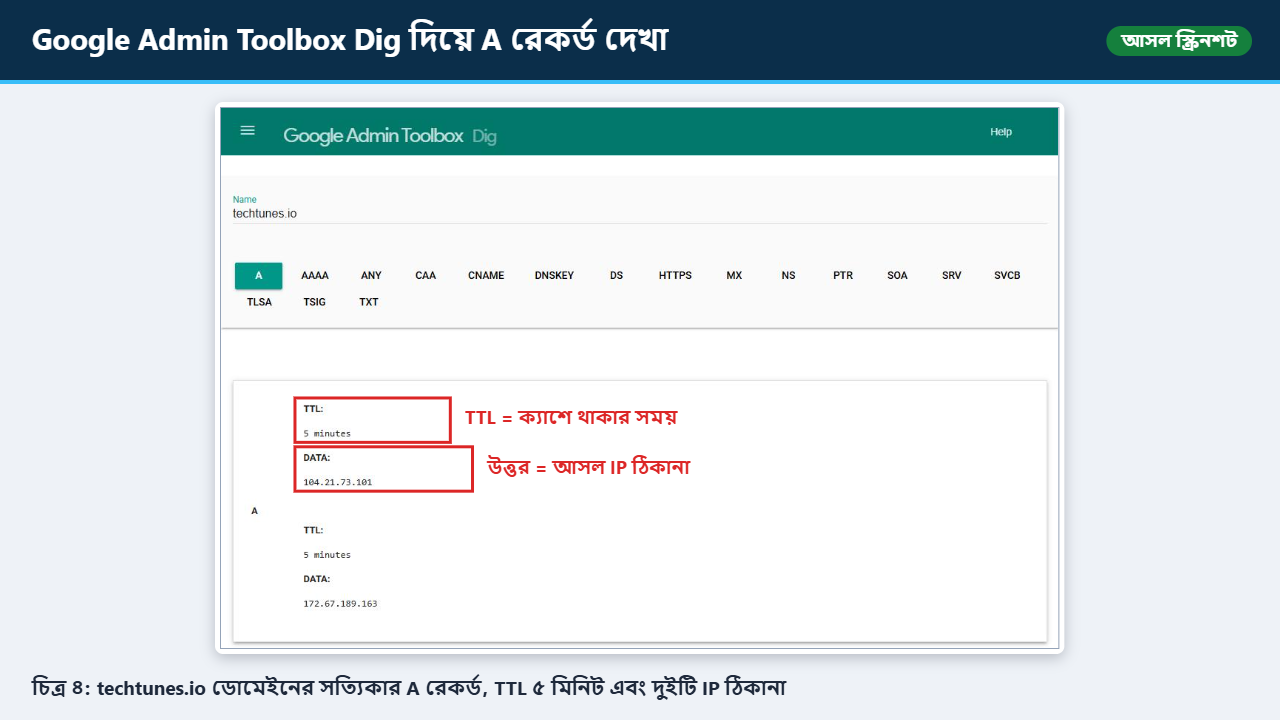Image resolution: width=1280 pixels, height=720 pixels.
Task: Select the CNAME record type
Action: 486,276
